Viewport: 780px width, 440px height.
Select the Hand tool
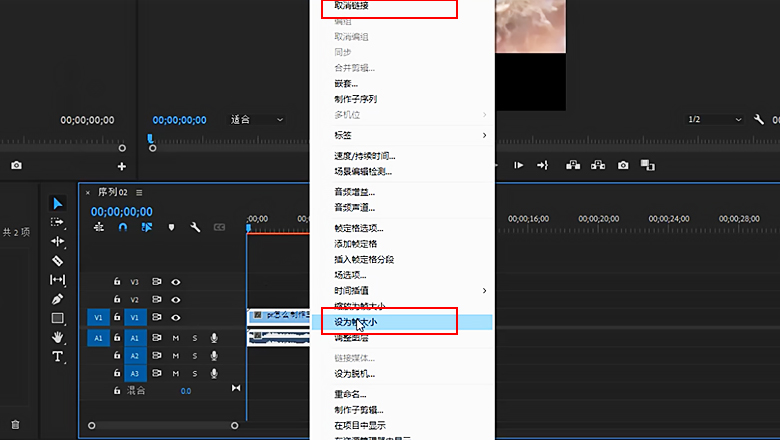tap(57, 338)
